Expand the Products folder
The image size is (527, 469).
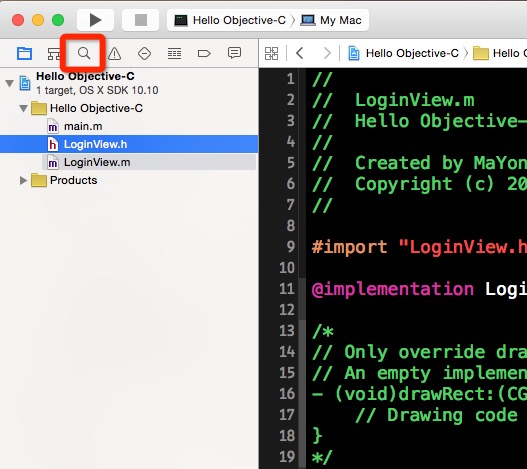tap(23, 180)
